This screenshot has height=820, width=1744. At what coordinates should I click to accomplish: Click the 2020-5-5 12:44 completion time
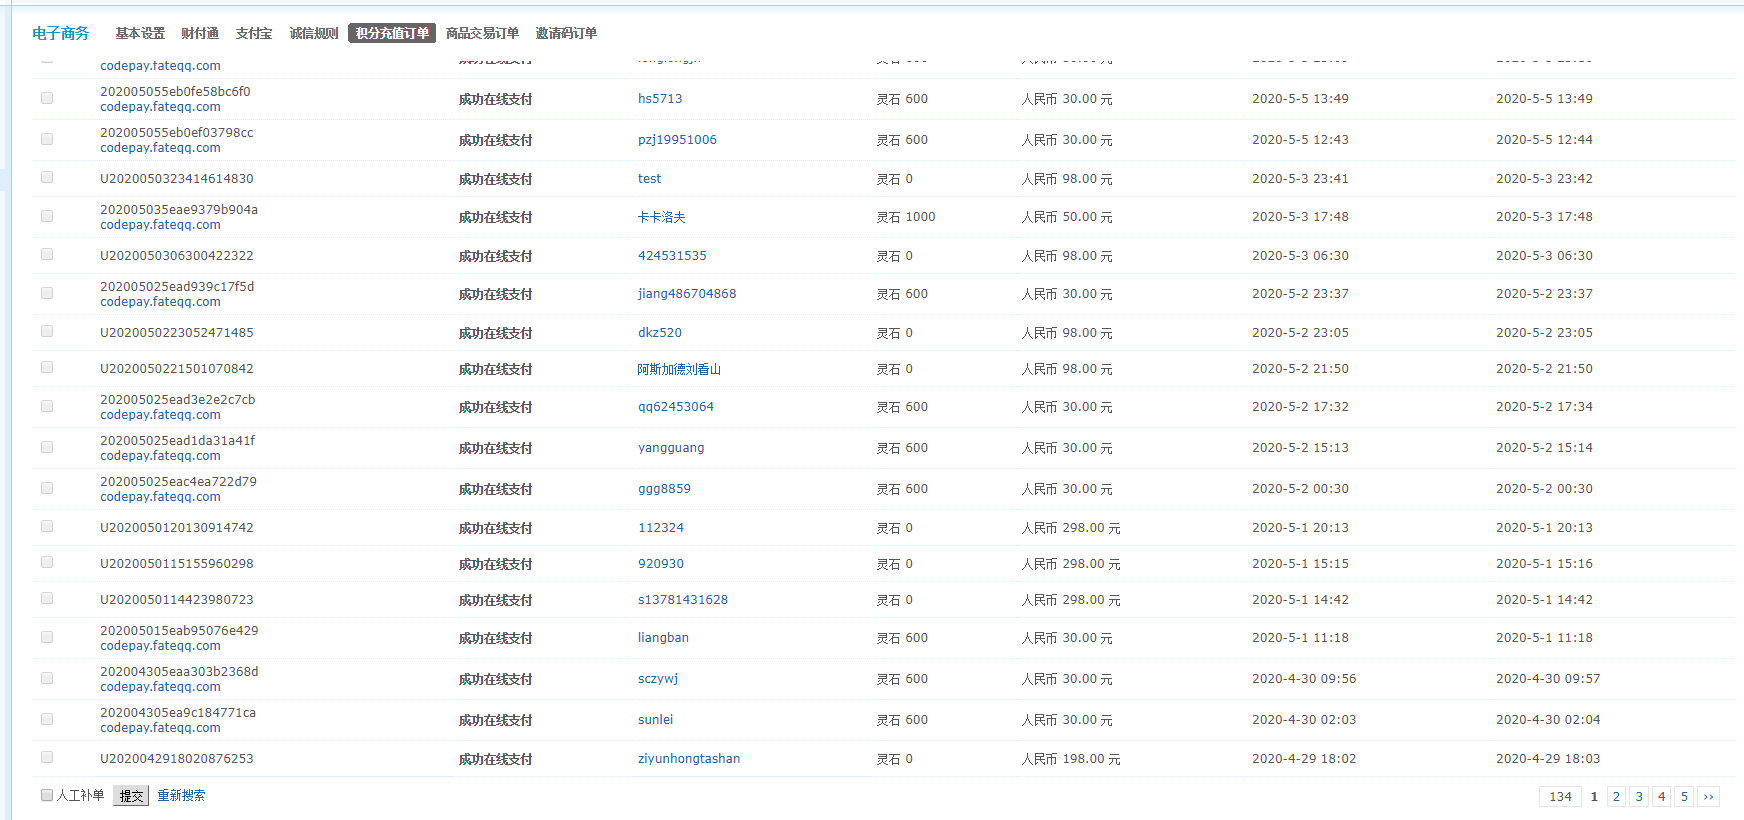click(x=1544, y=140)
